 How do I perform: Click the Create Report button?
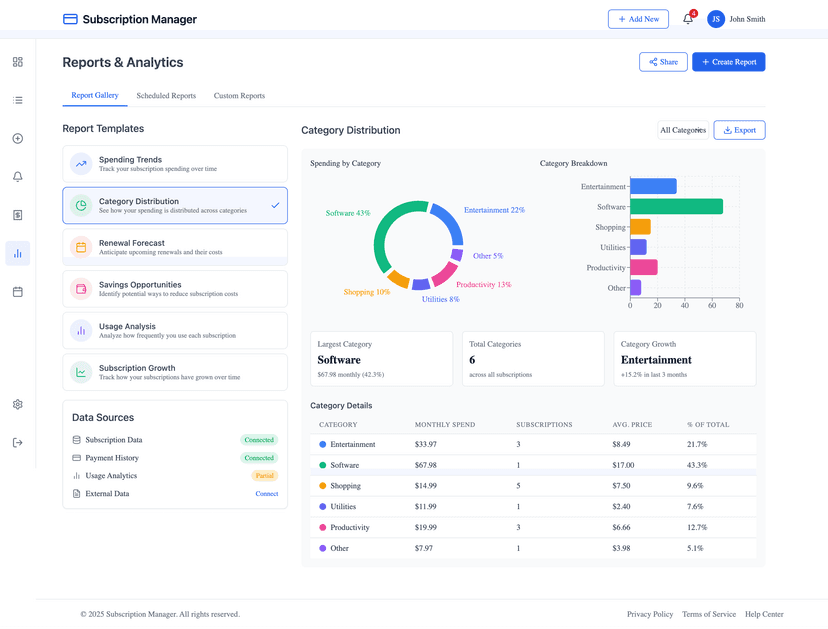[x=728, y=62]
